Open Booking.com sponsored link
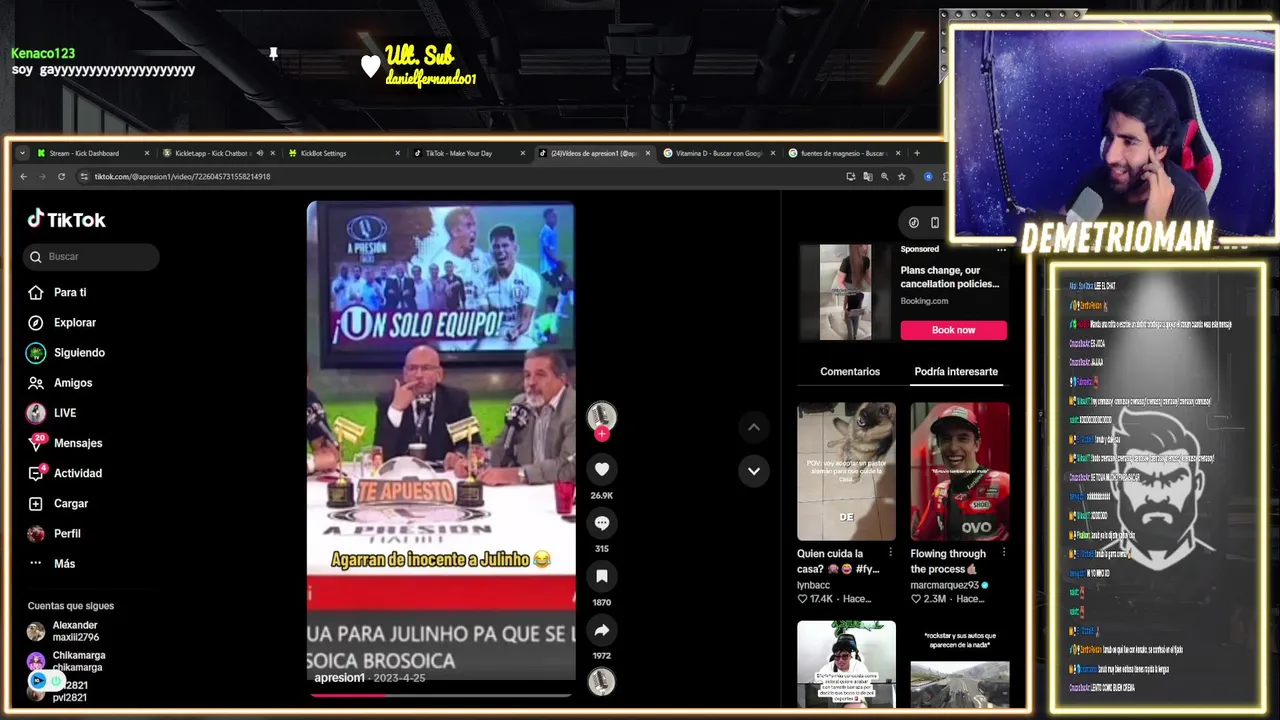This screenshot has width=1280, height=720. click(924, 301)
